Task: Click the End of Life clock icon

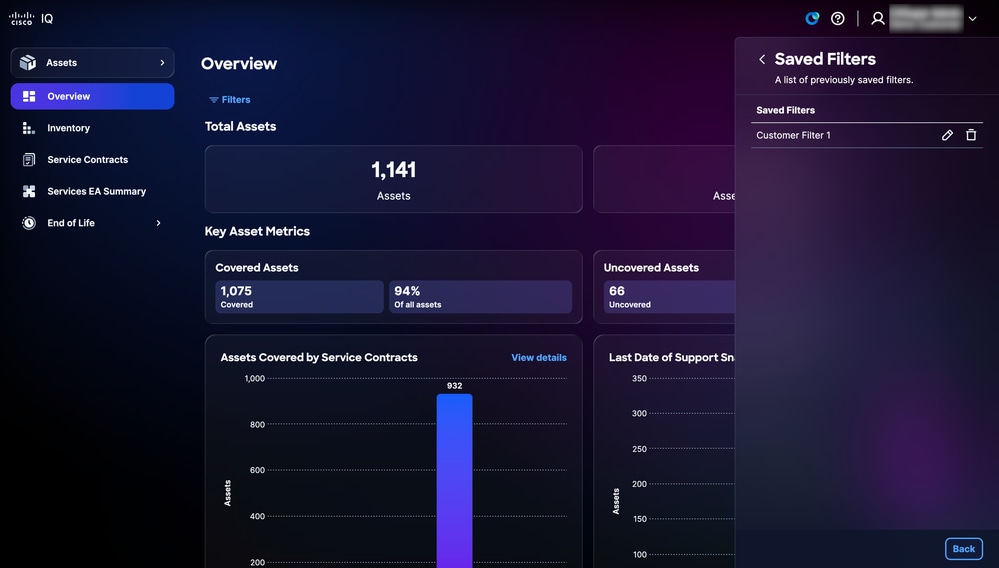Action: coord(29,223)
